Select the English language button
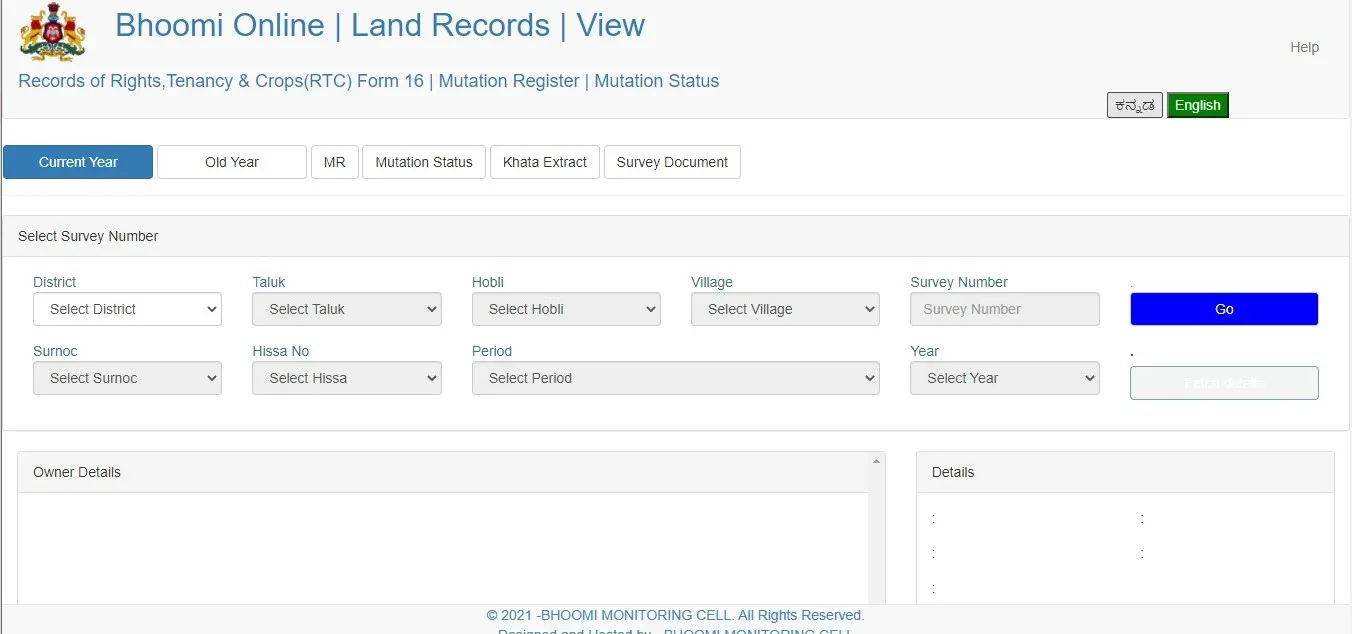Viewport: 1352px width, 634px height. coord(1198,105)
